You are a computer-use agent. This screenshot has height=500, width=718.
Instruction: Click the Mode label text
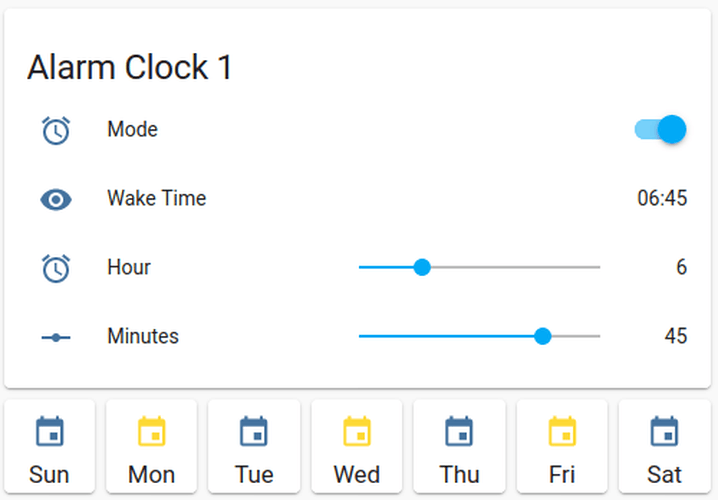tap(132, 129)
